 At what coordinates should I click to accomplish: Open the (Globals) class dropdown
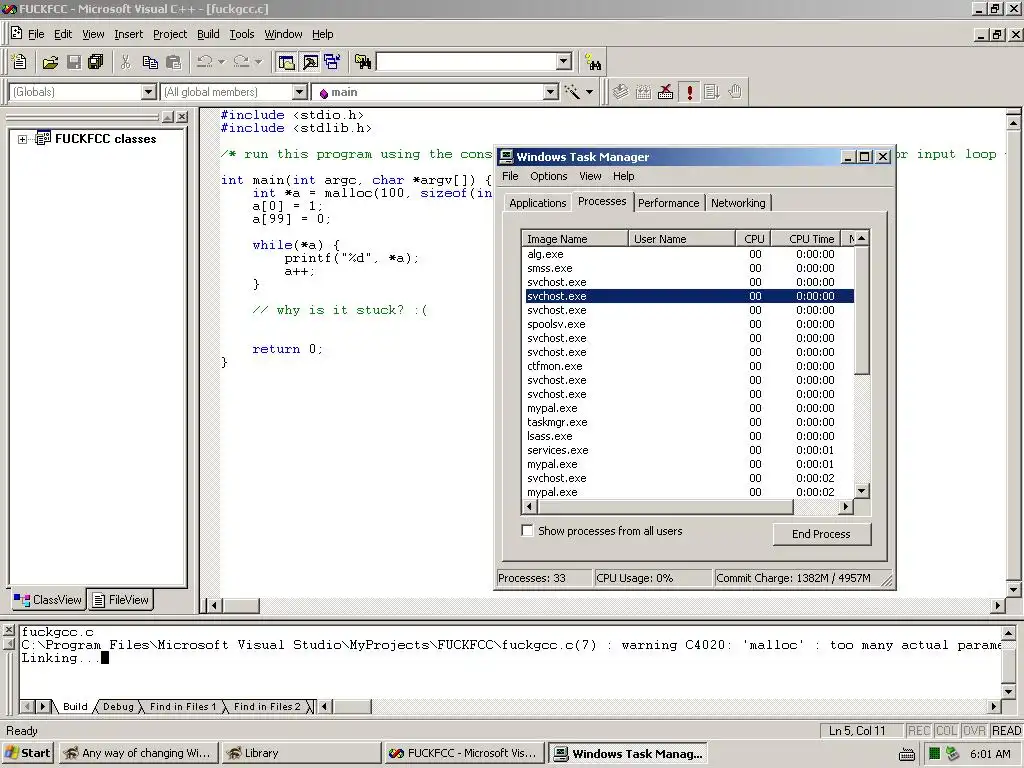coord(149,92)
